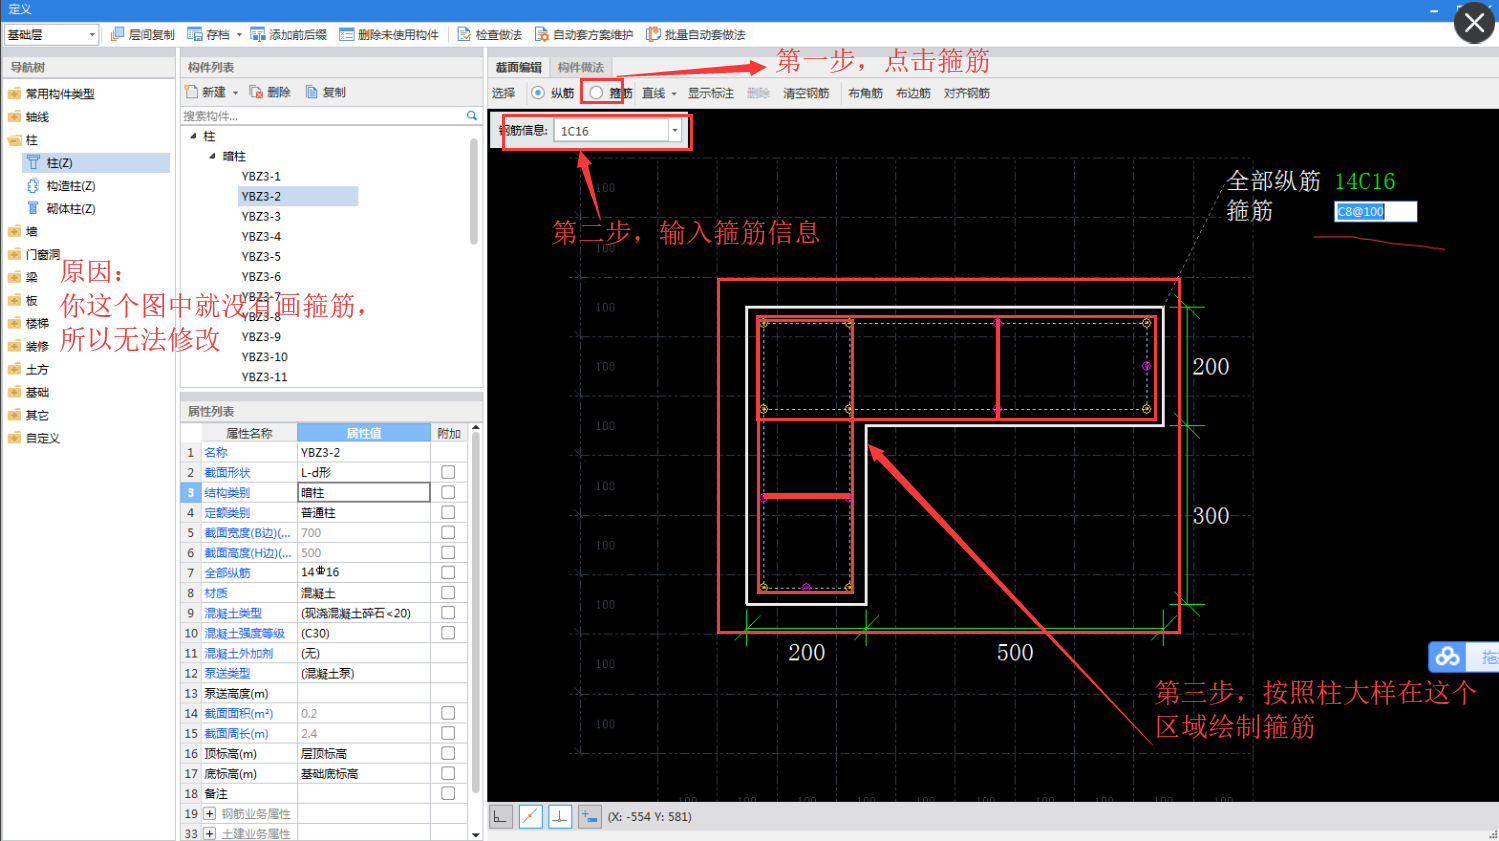
Task: Click the 新建 new component icon
Action: point(192,92)
